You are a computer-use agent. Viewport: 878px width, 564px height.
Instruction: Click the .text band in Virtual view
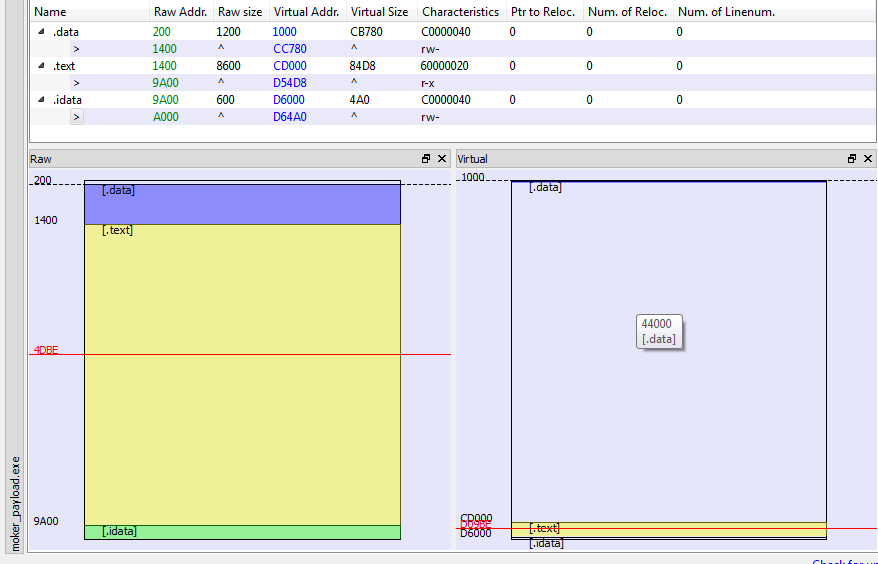point(668,528)
